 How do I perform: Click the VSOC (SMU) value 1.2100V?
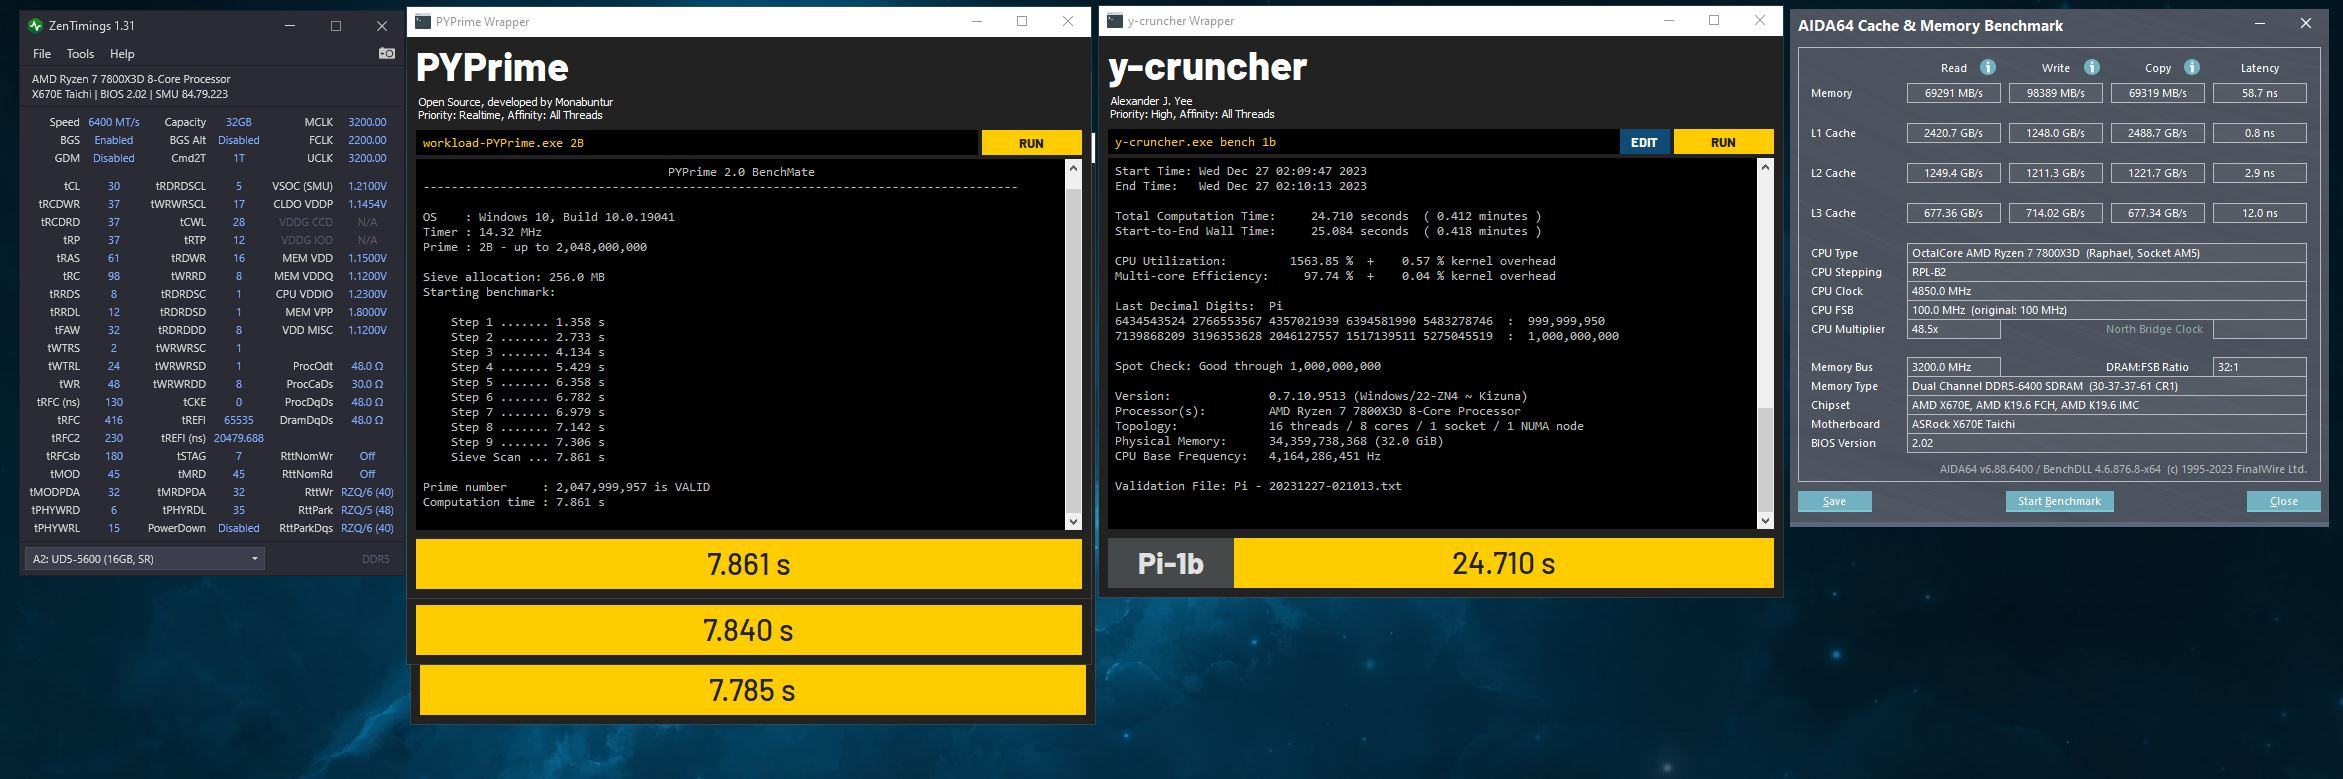pos(367,186)
